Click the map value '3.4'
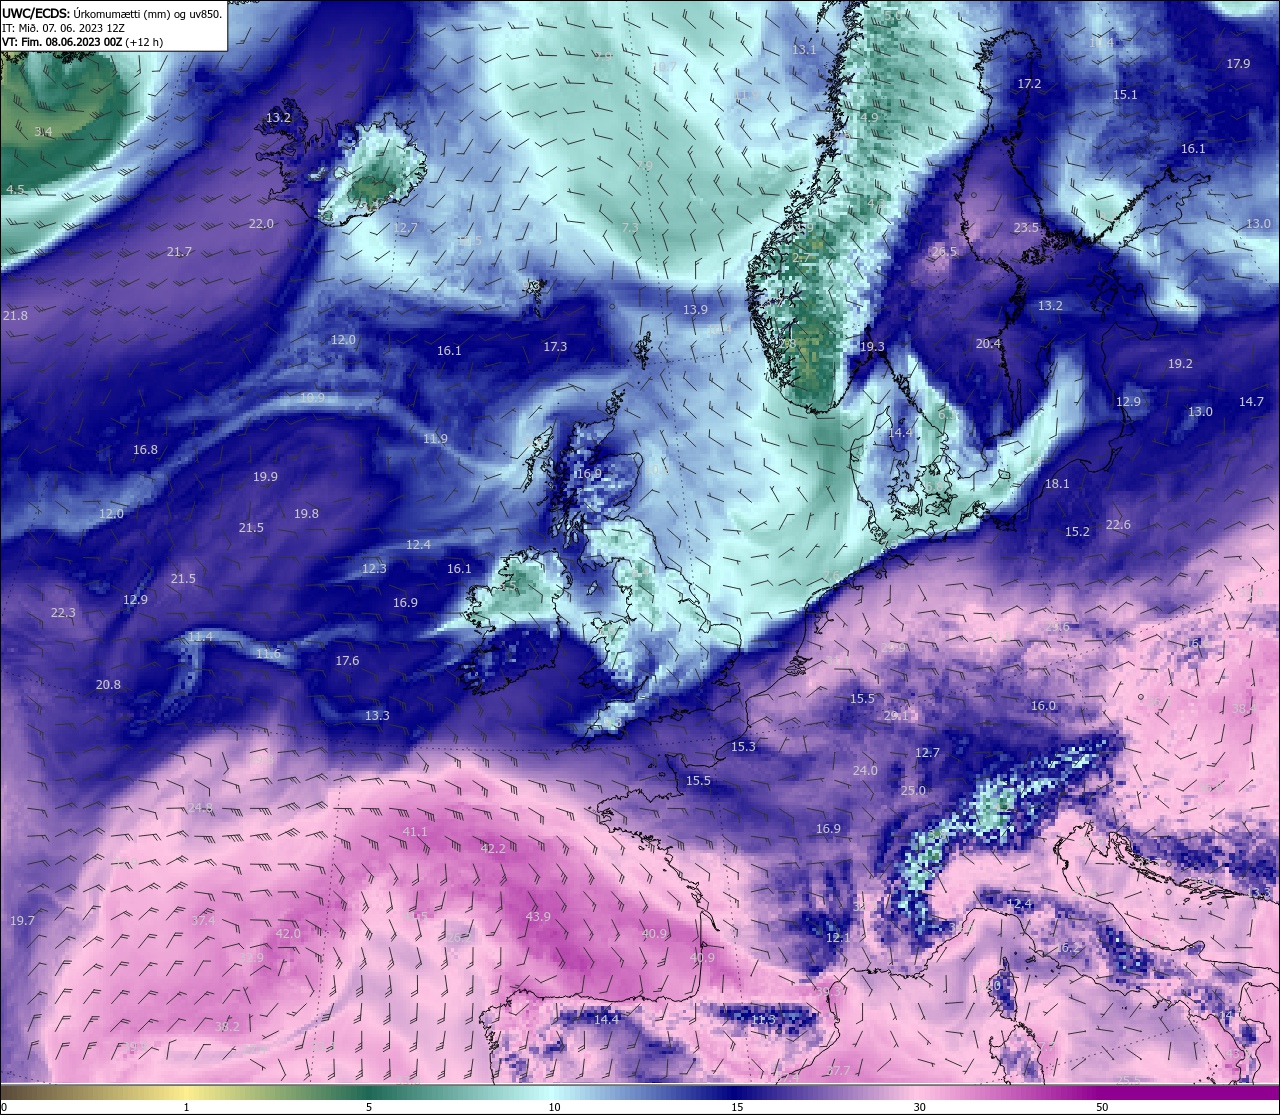The image size is (1280, 1115). tap(43, 132)
